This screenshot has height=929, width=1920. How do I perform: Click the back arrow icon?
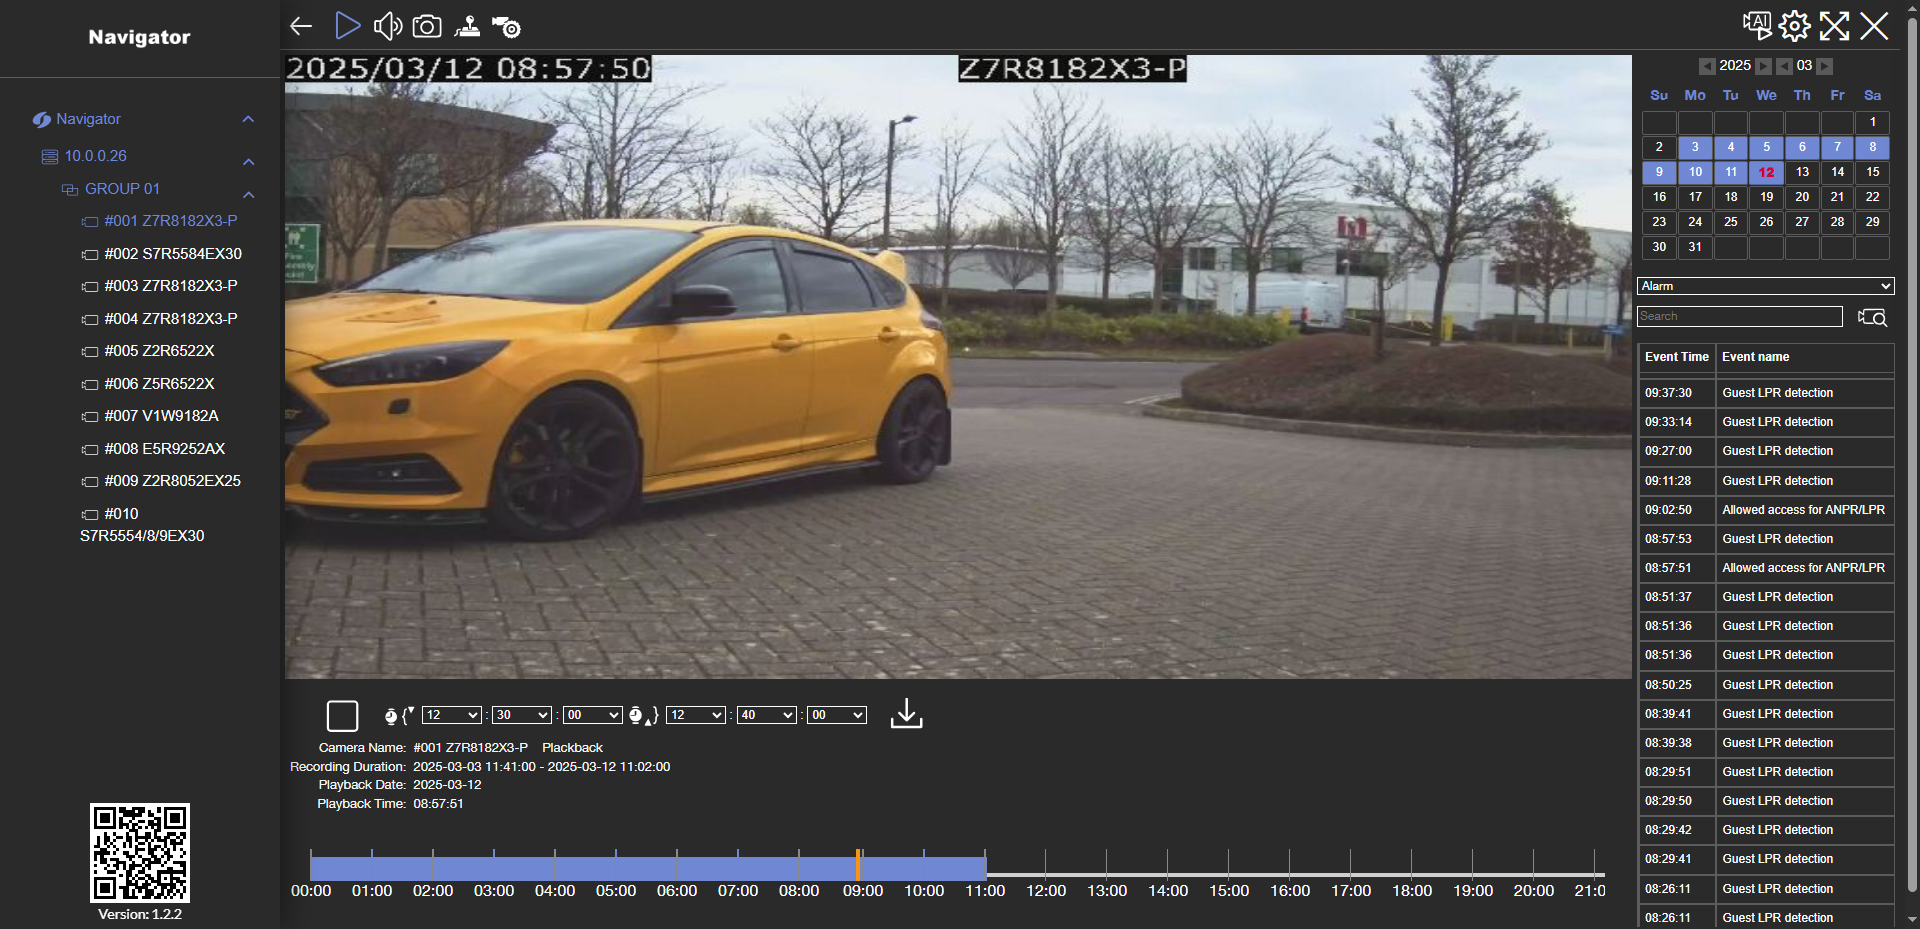301,26
